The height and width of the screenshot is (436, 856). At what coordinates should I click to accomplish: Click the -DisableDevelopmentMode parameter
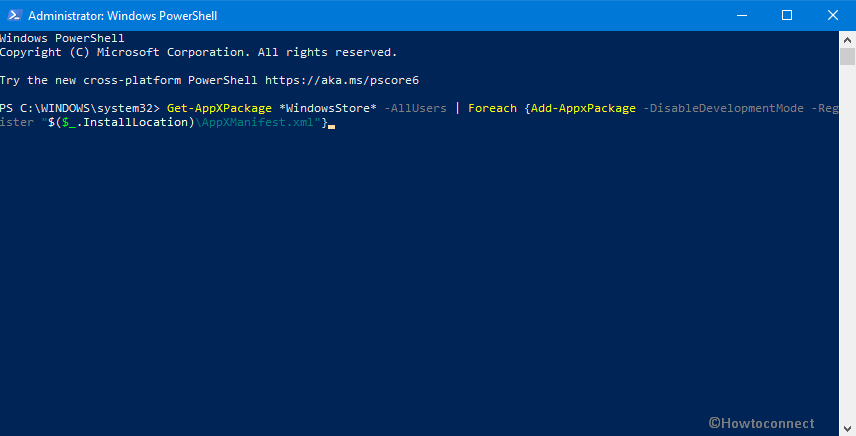[x=723, y=108]
